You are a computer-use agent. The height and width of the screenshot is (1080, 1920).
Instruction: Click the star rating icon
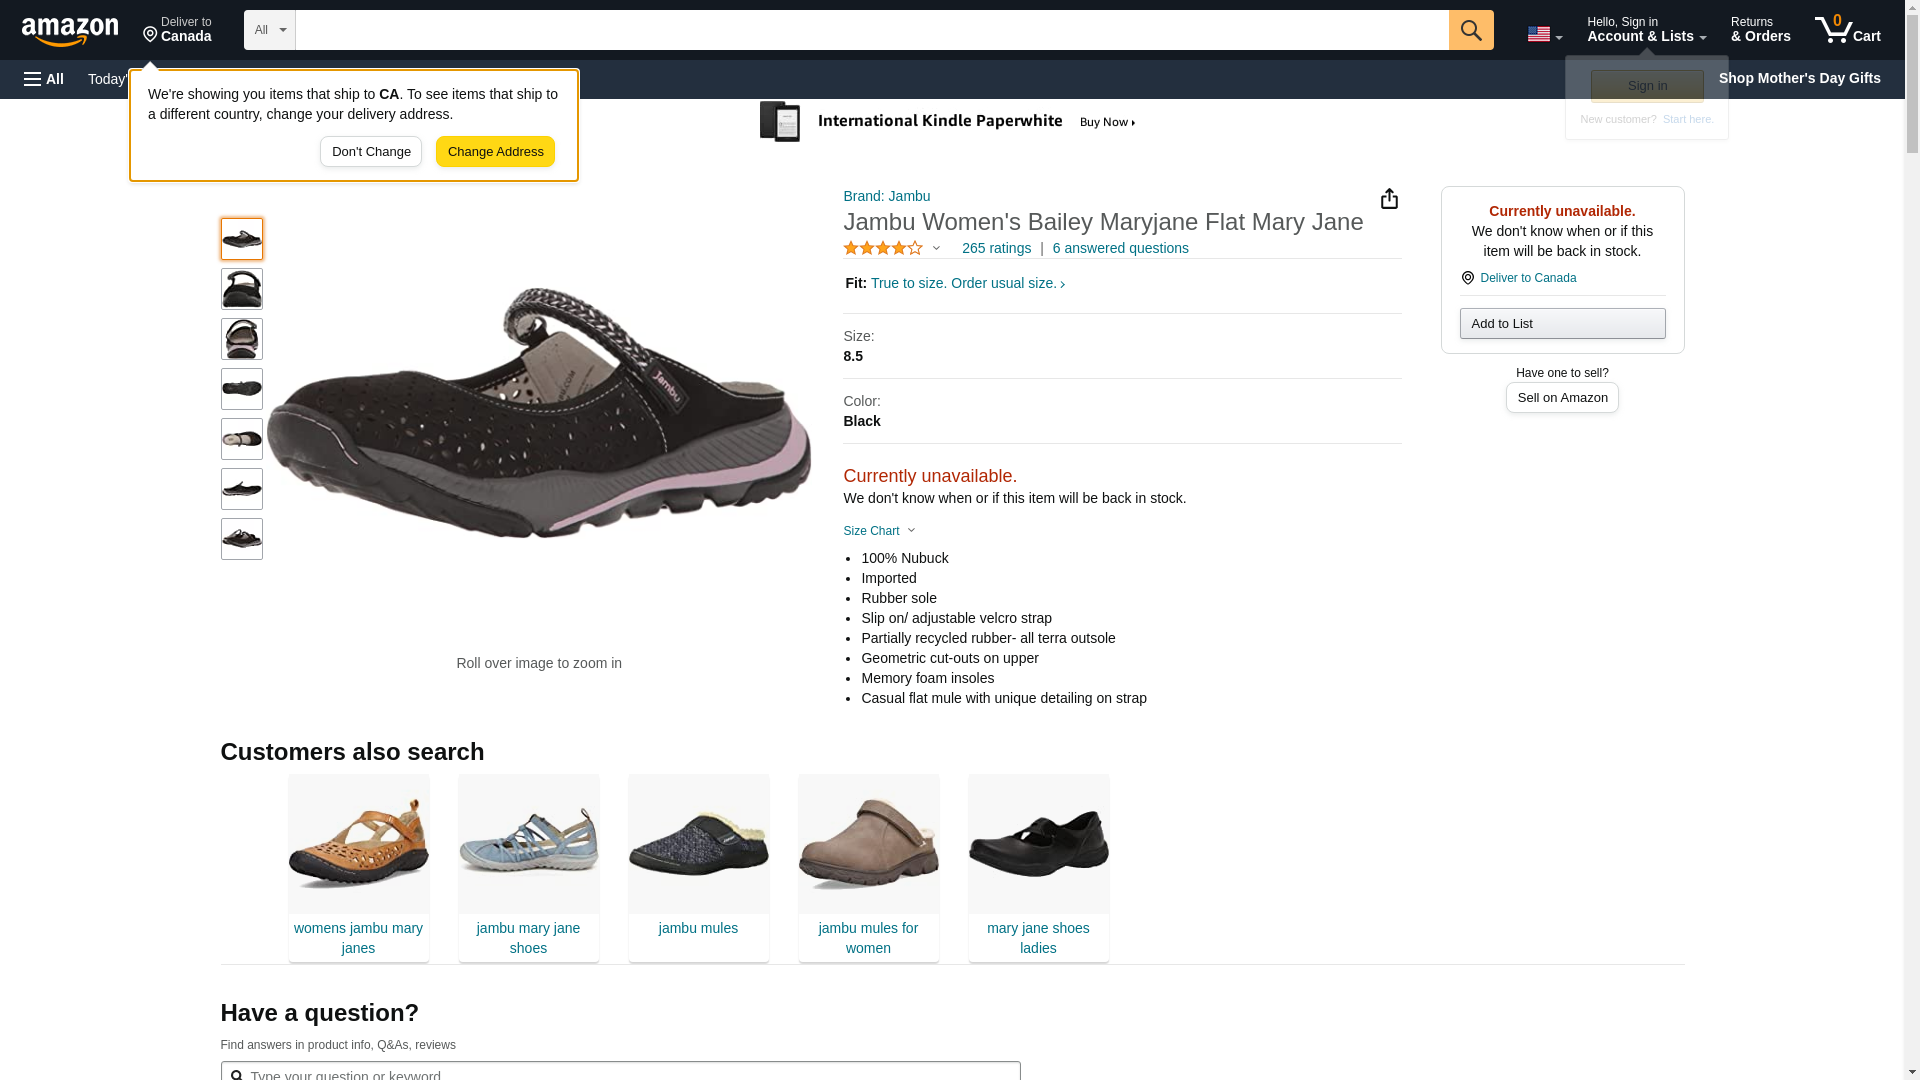(x=882, y=248)
